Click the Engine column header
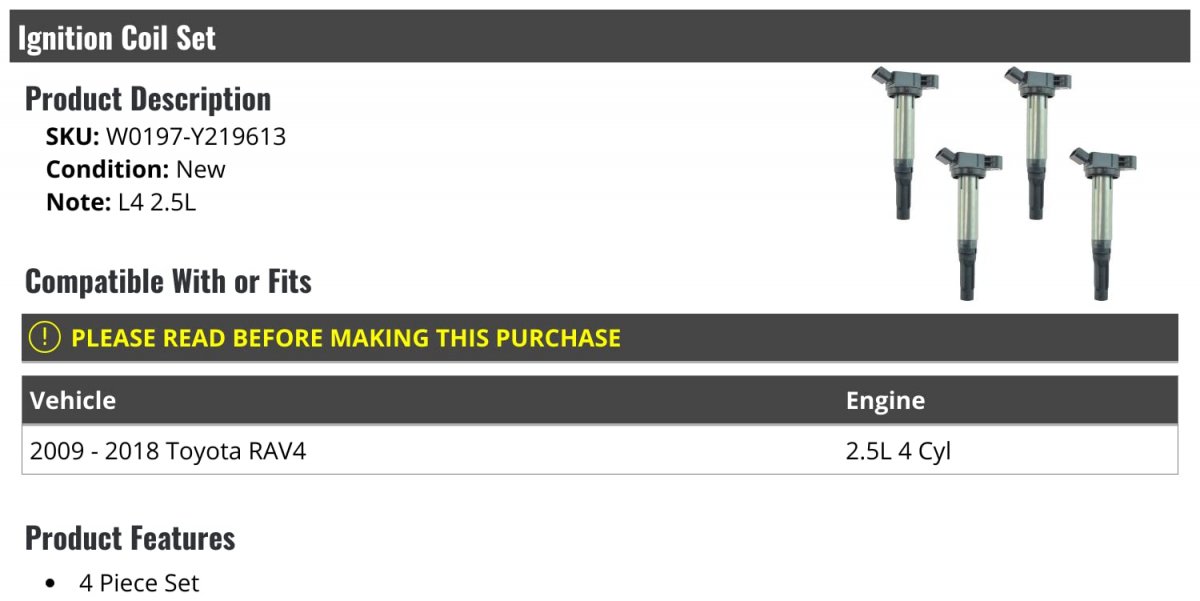Viewport: 1200px width, 601px height. (x=885, y=401)
